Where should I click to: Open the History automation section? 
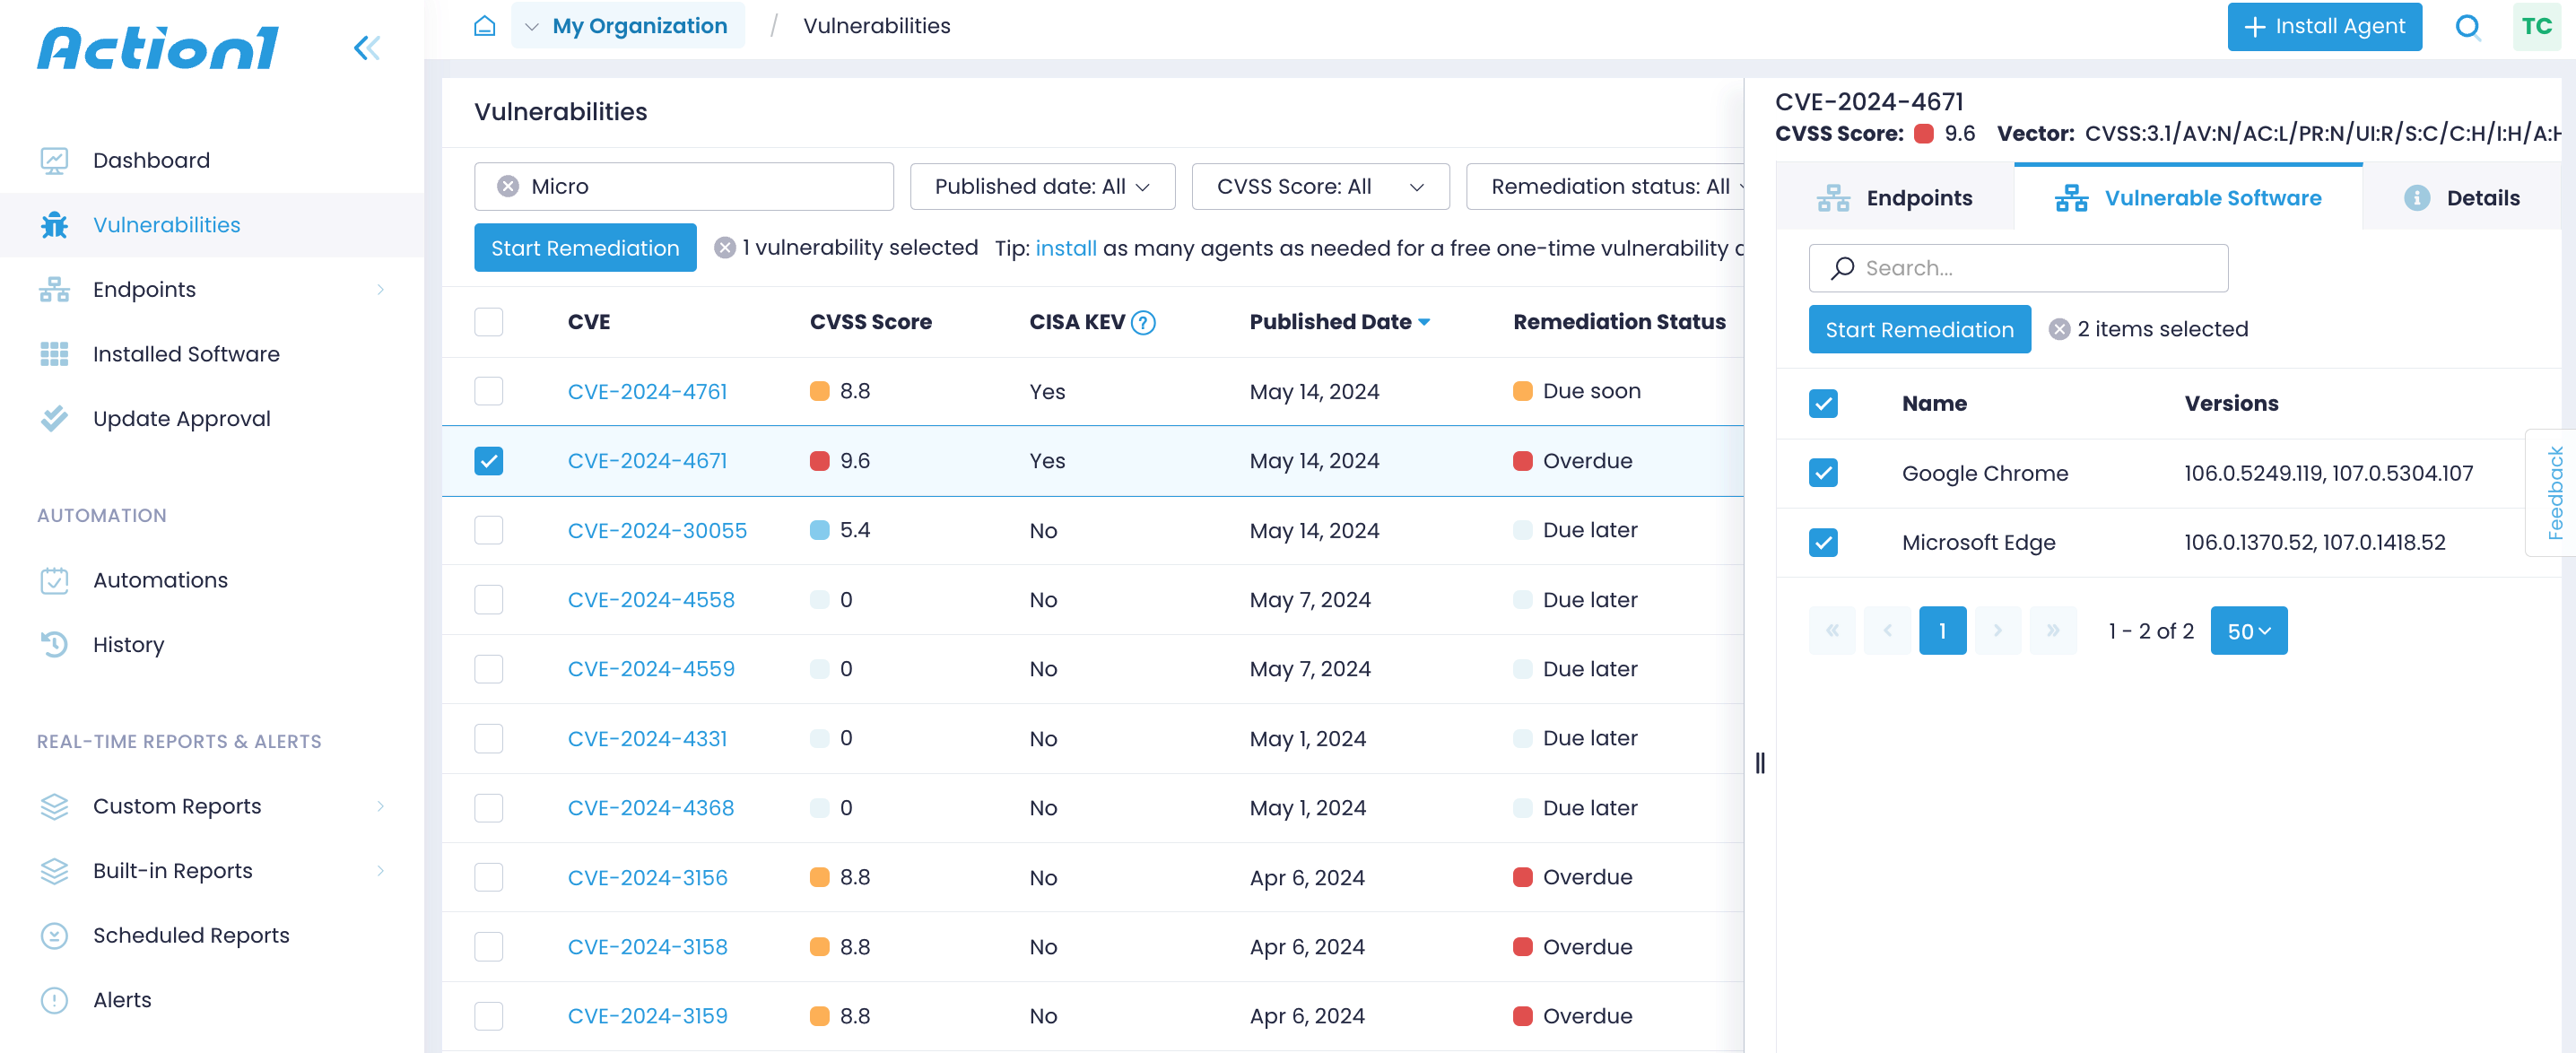coord(128,644)
